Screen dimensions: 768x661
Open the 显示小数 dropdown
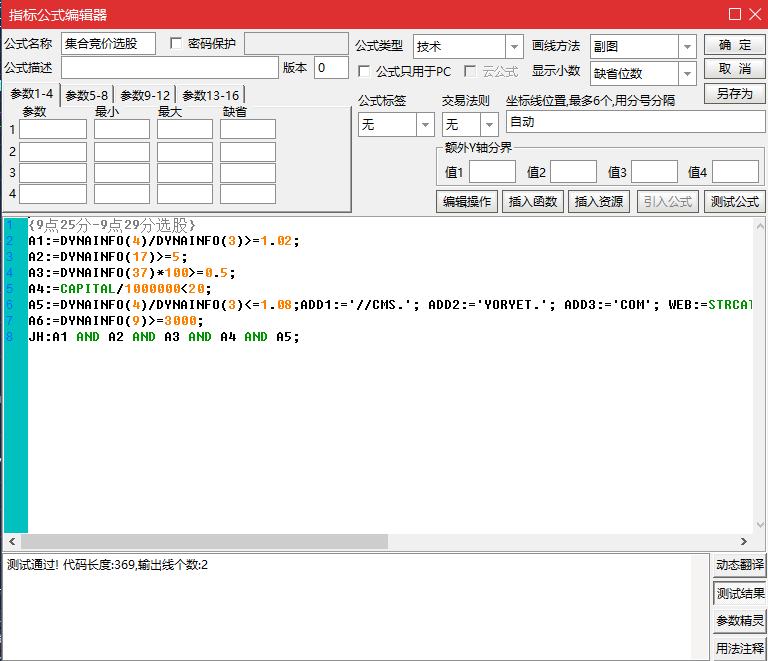687,73
